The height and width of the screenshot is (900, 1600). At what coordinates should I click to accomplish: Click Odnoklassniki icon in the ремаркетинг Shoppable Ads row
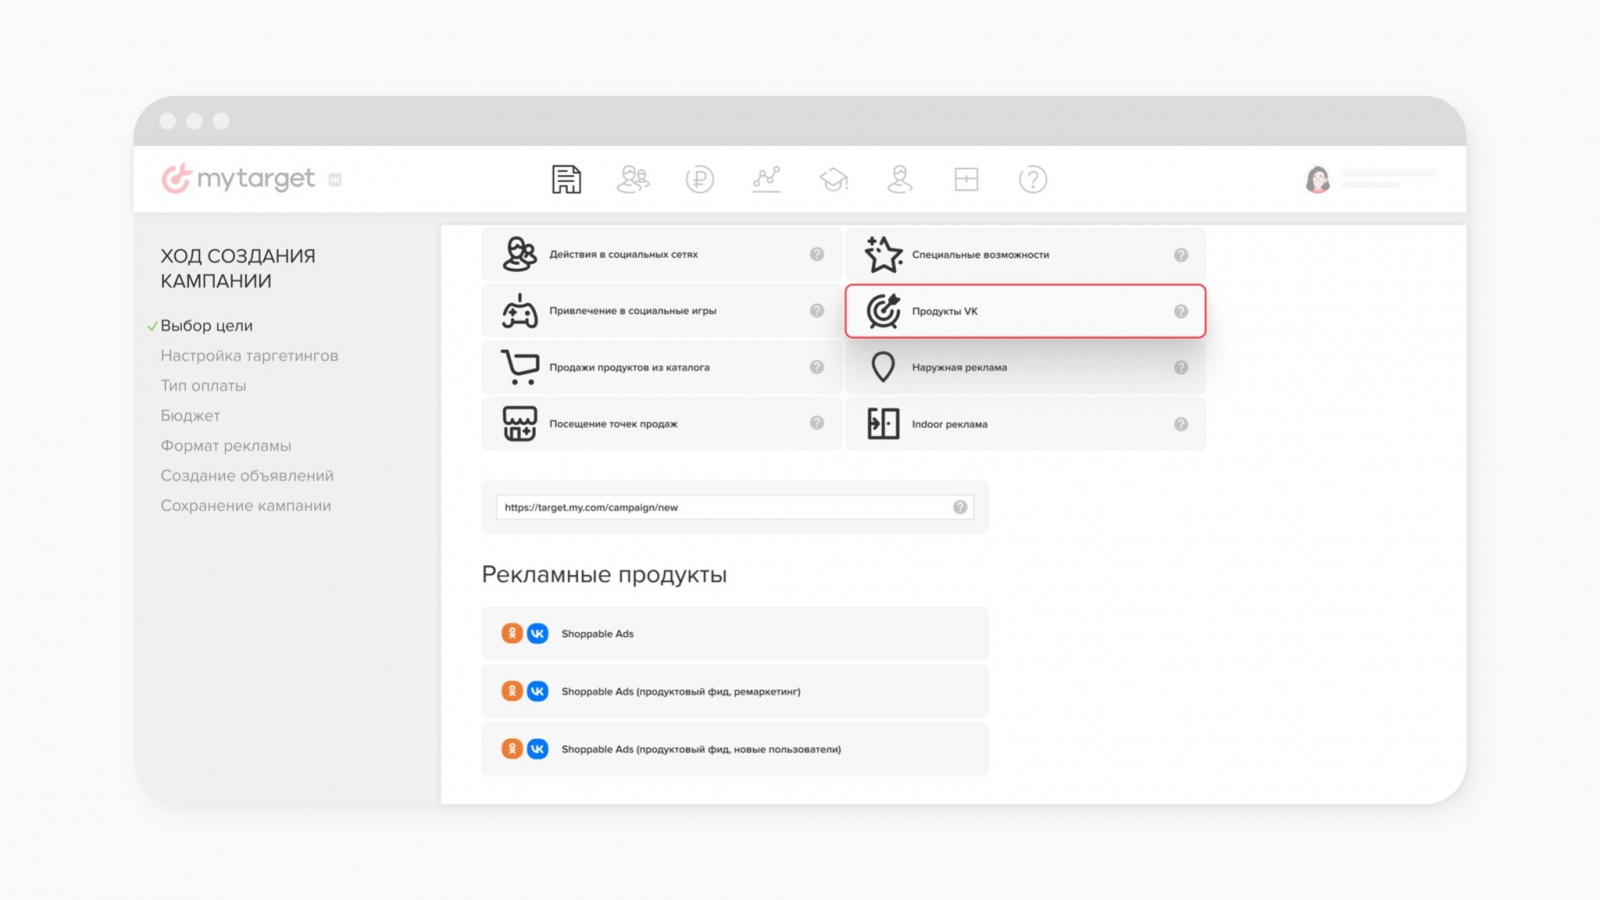(512, 691)
